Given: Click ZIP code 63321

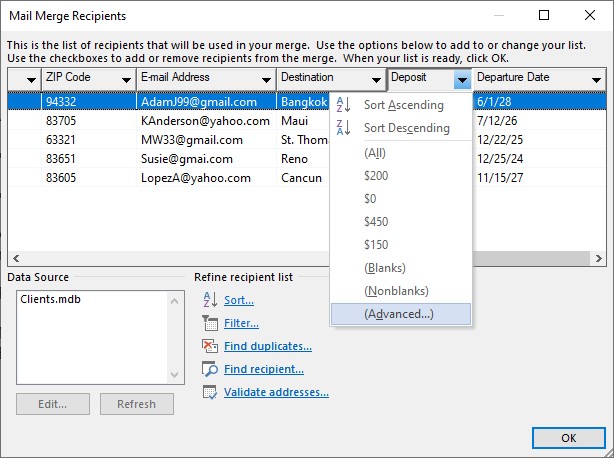Looking at the screenshot, I should 89,140.
